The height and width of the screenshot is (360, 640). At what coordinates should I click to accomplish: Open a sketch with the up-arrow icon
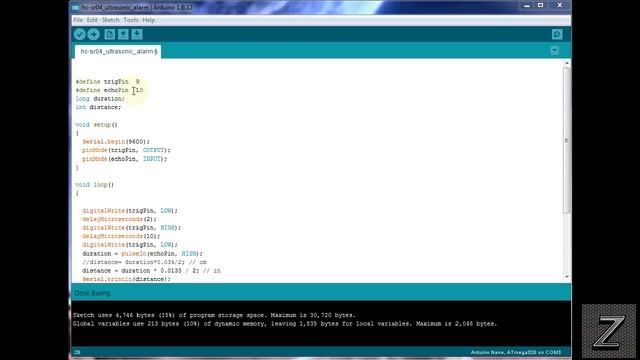pos(123,34)
